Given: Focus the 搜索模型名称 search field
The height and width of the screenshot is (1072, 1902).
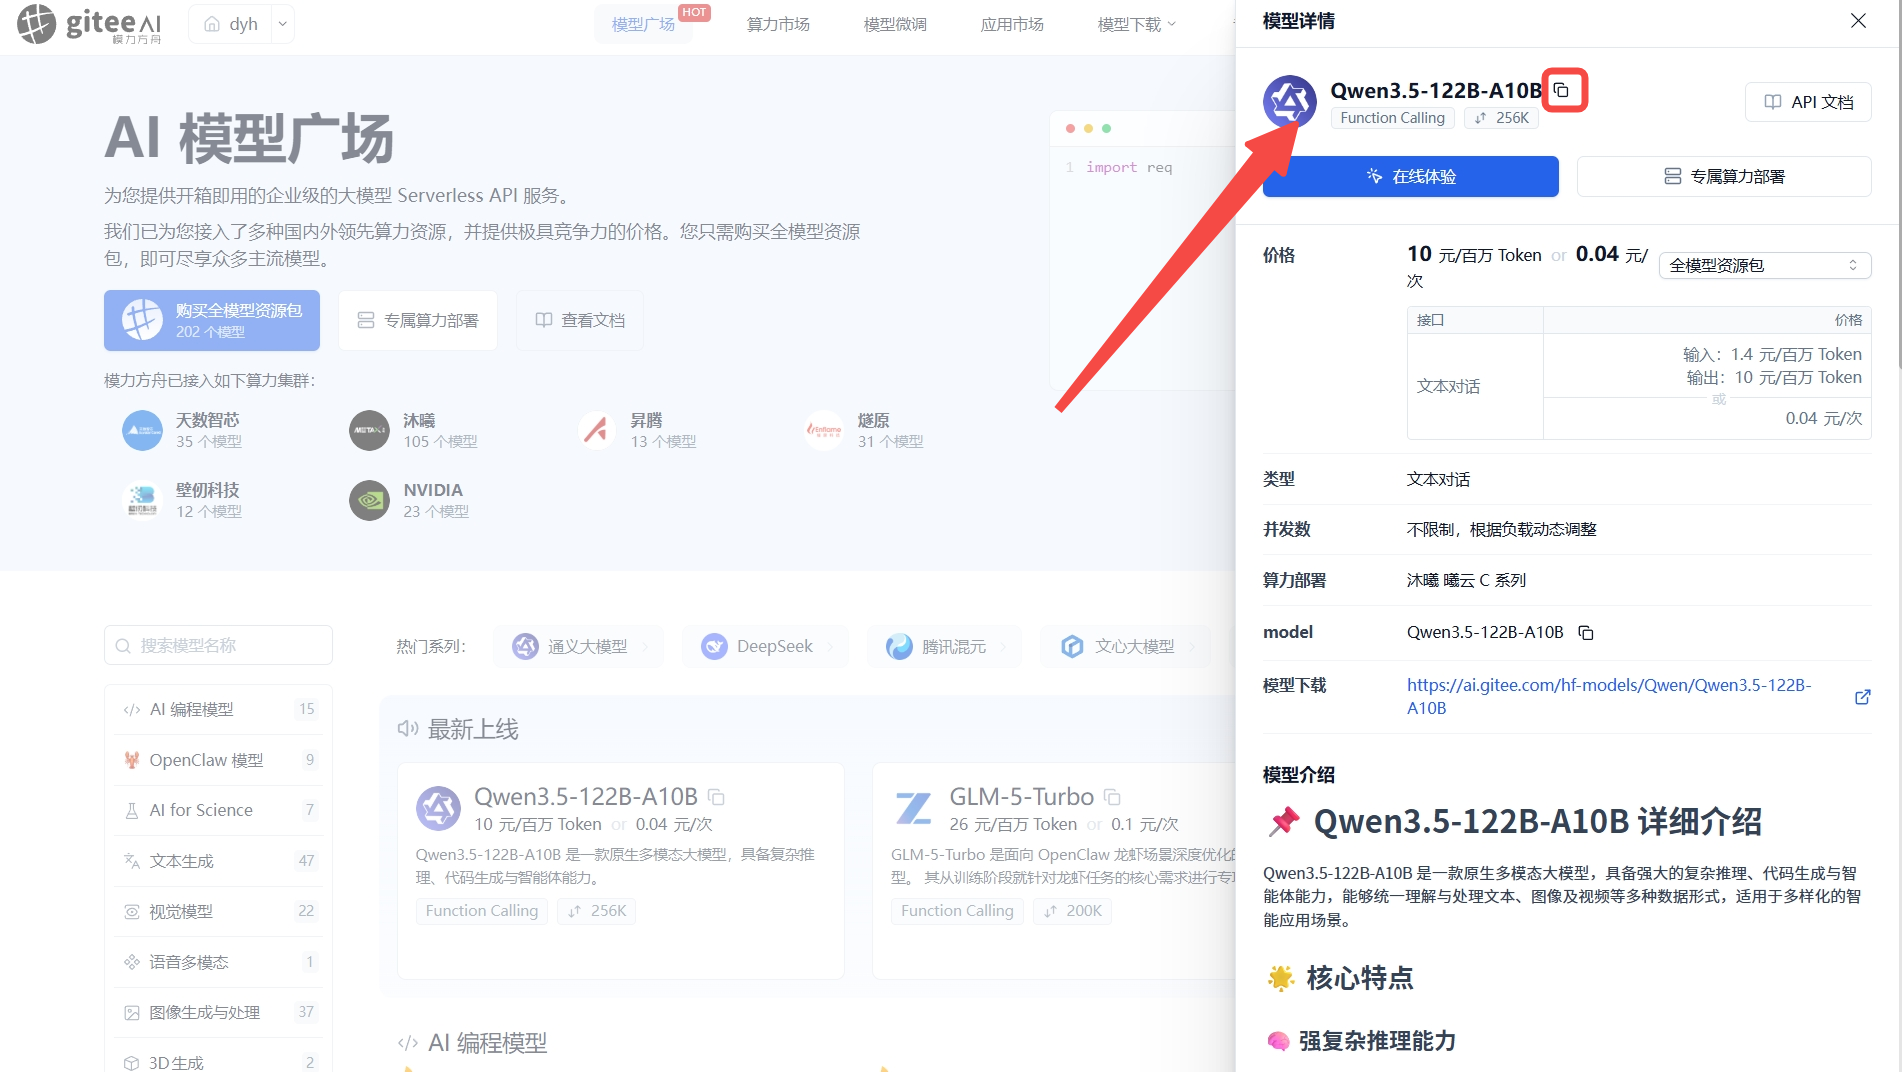Looking at the screenshot, I should coord(218,645).
